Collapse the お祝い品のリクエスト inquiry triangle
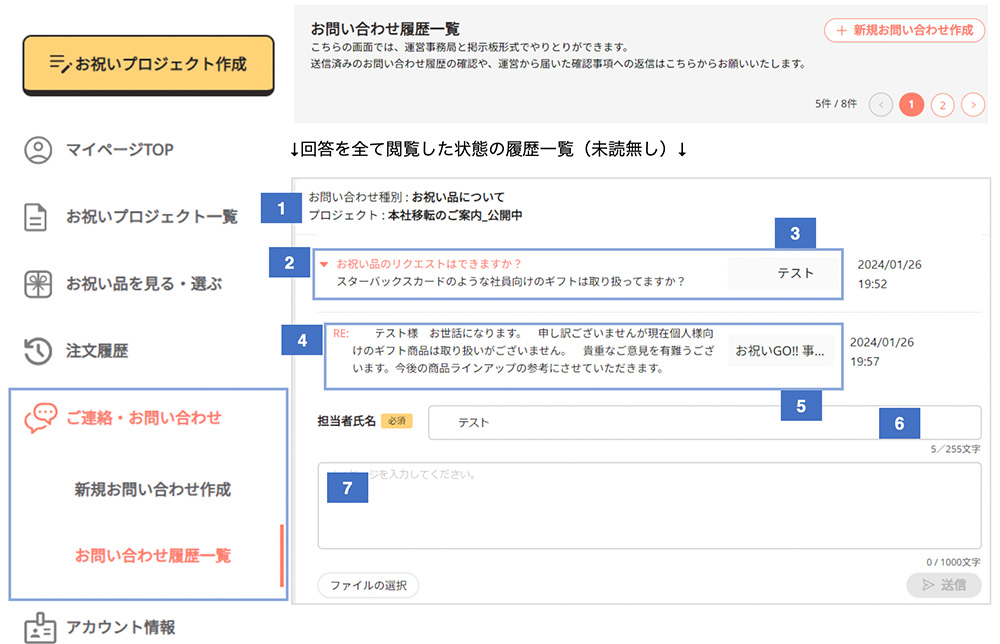 point(324,265)
